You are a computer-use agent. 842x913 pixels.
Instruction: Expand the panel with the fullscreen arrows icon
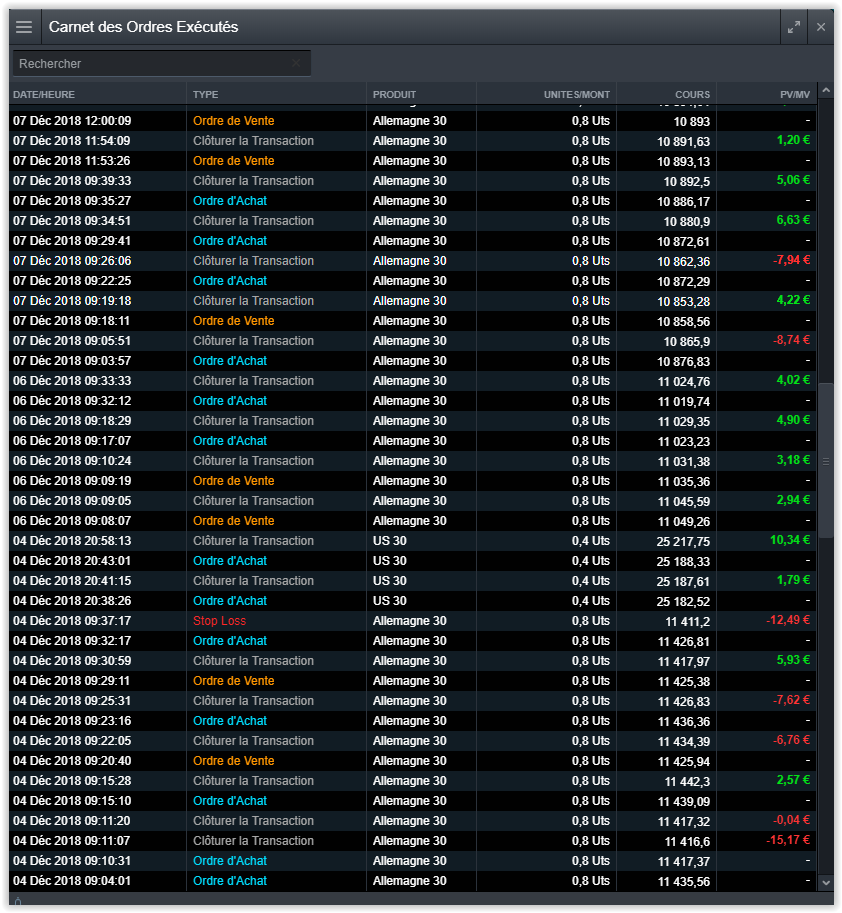pyautogui.click(x=793, y=27)
